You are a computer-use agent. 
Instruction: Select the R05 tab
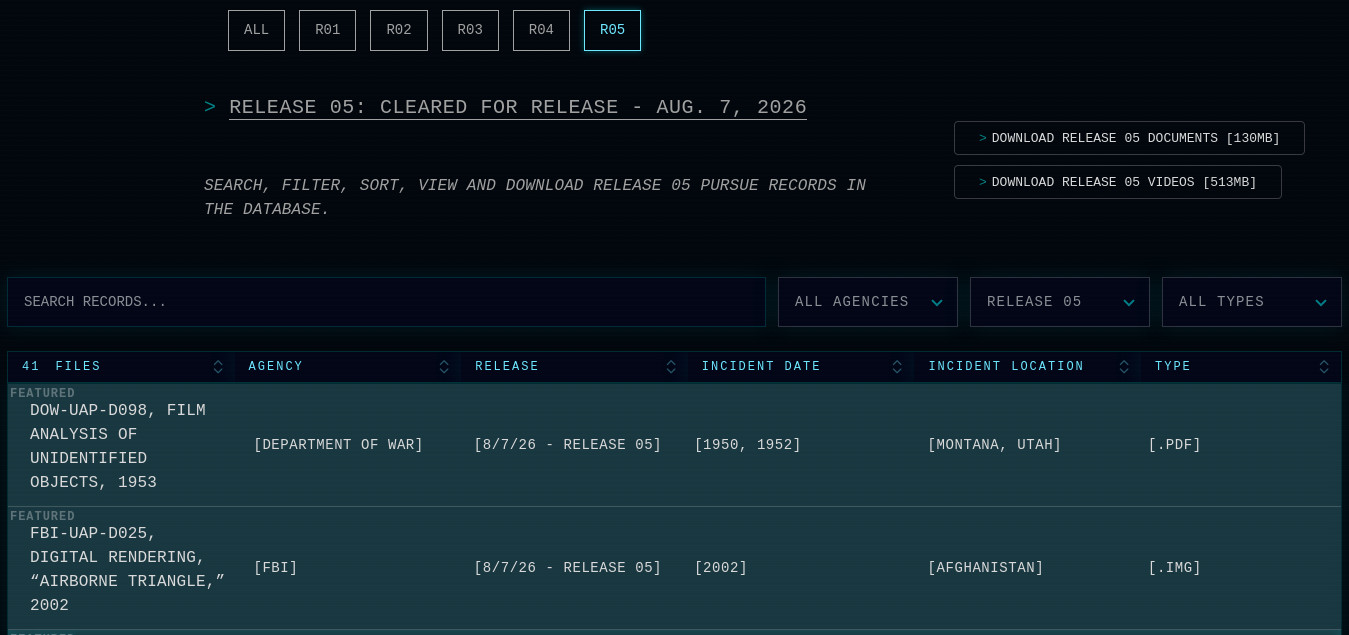click(612, 30)
